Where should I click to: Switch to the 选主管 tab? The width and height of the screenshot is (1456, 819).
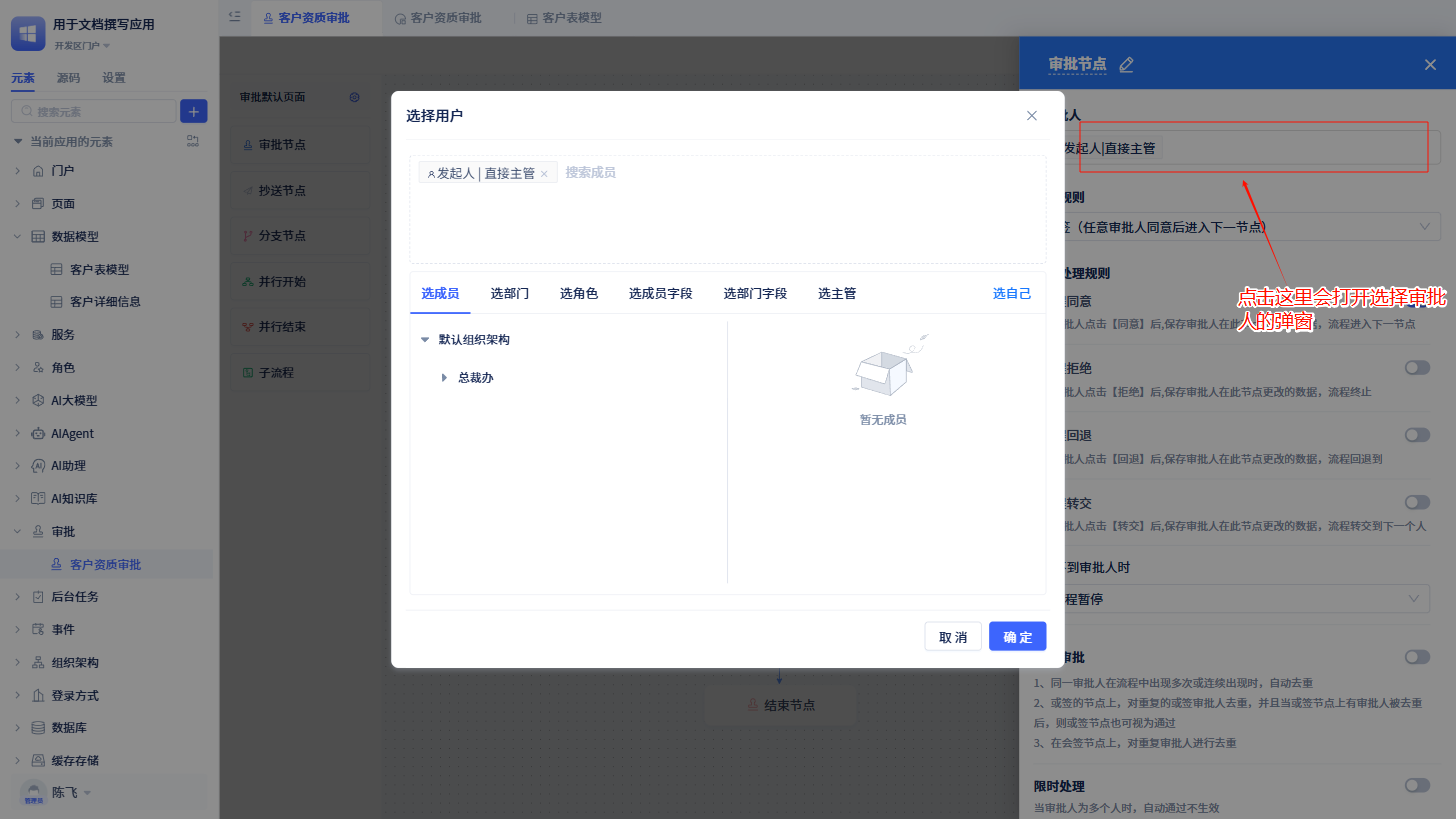[x=837, y=293]
